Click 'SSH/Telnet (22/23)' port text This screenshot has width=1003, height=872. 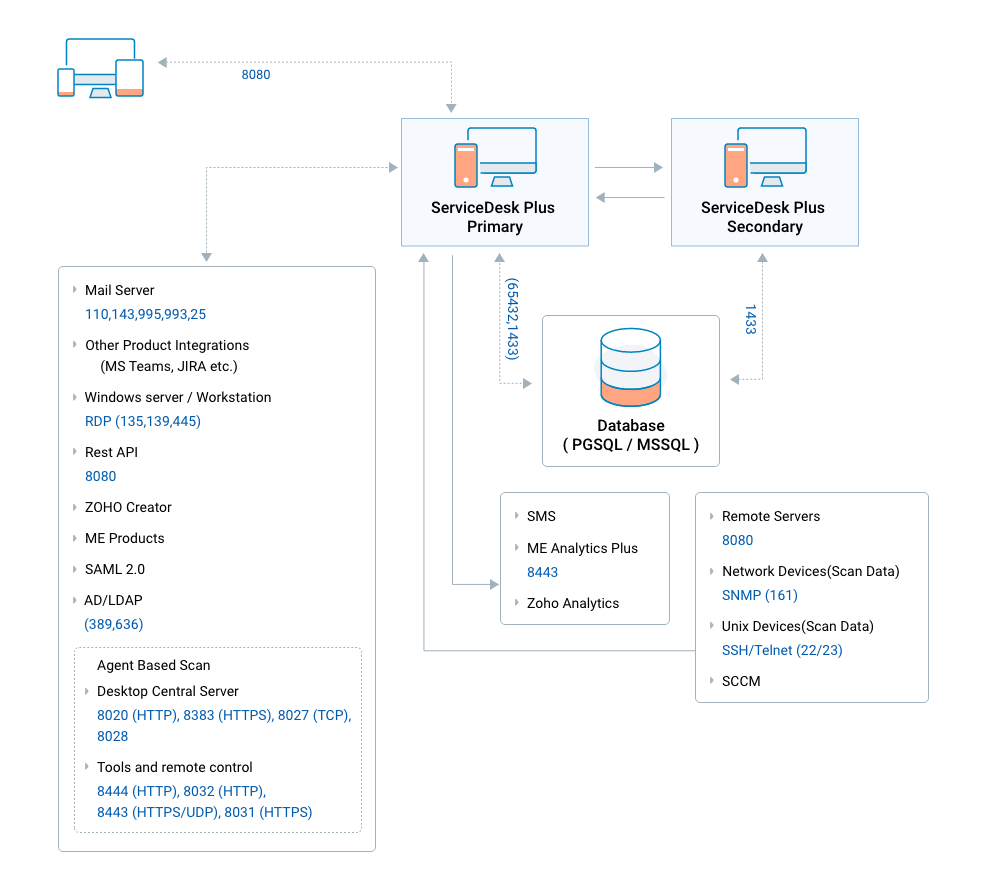tap(782, 651)
